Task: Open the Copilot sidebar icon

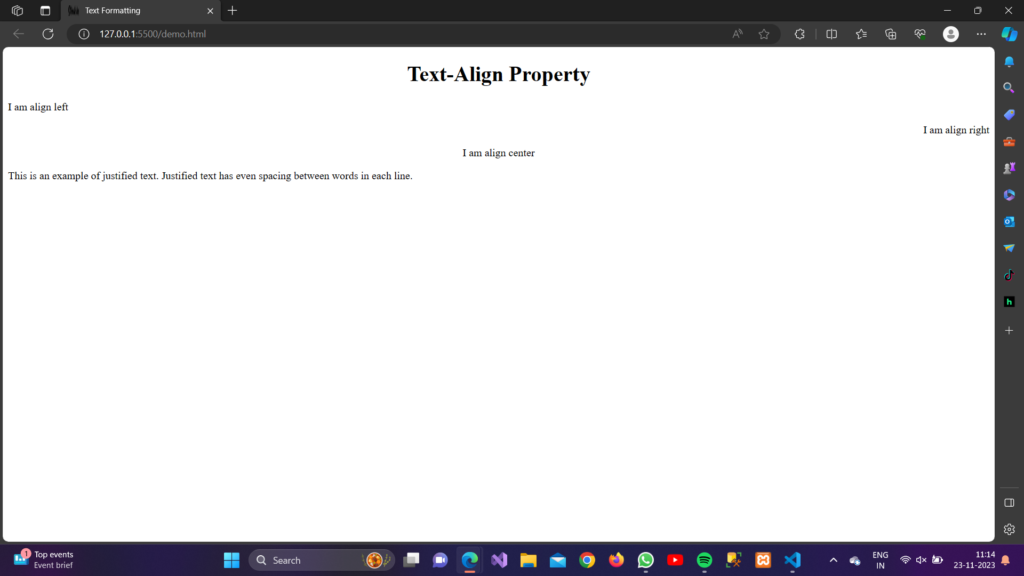Action: [x=1009, y=34]
